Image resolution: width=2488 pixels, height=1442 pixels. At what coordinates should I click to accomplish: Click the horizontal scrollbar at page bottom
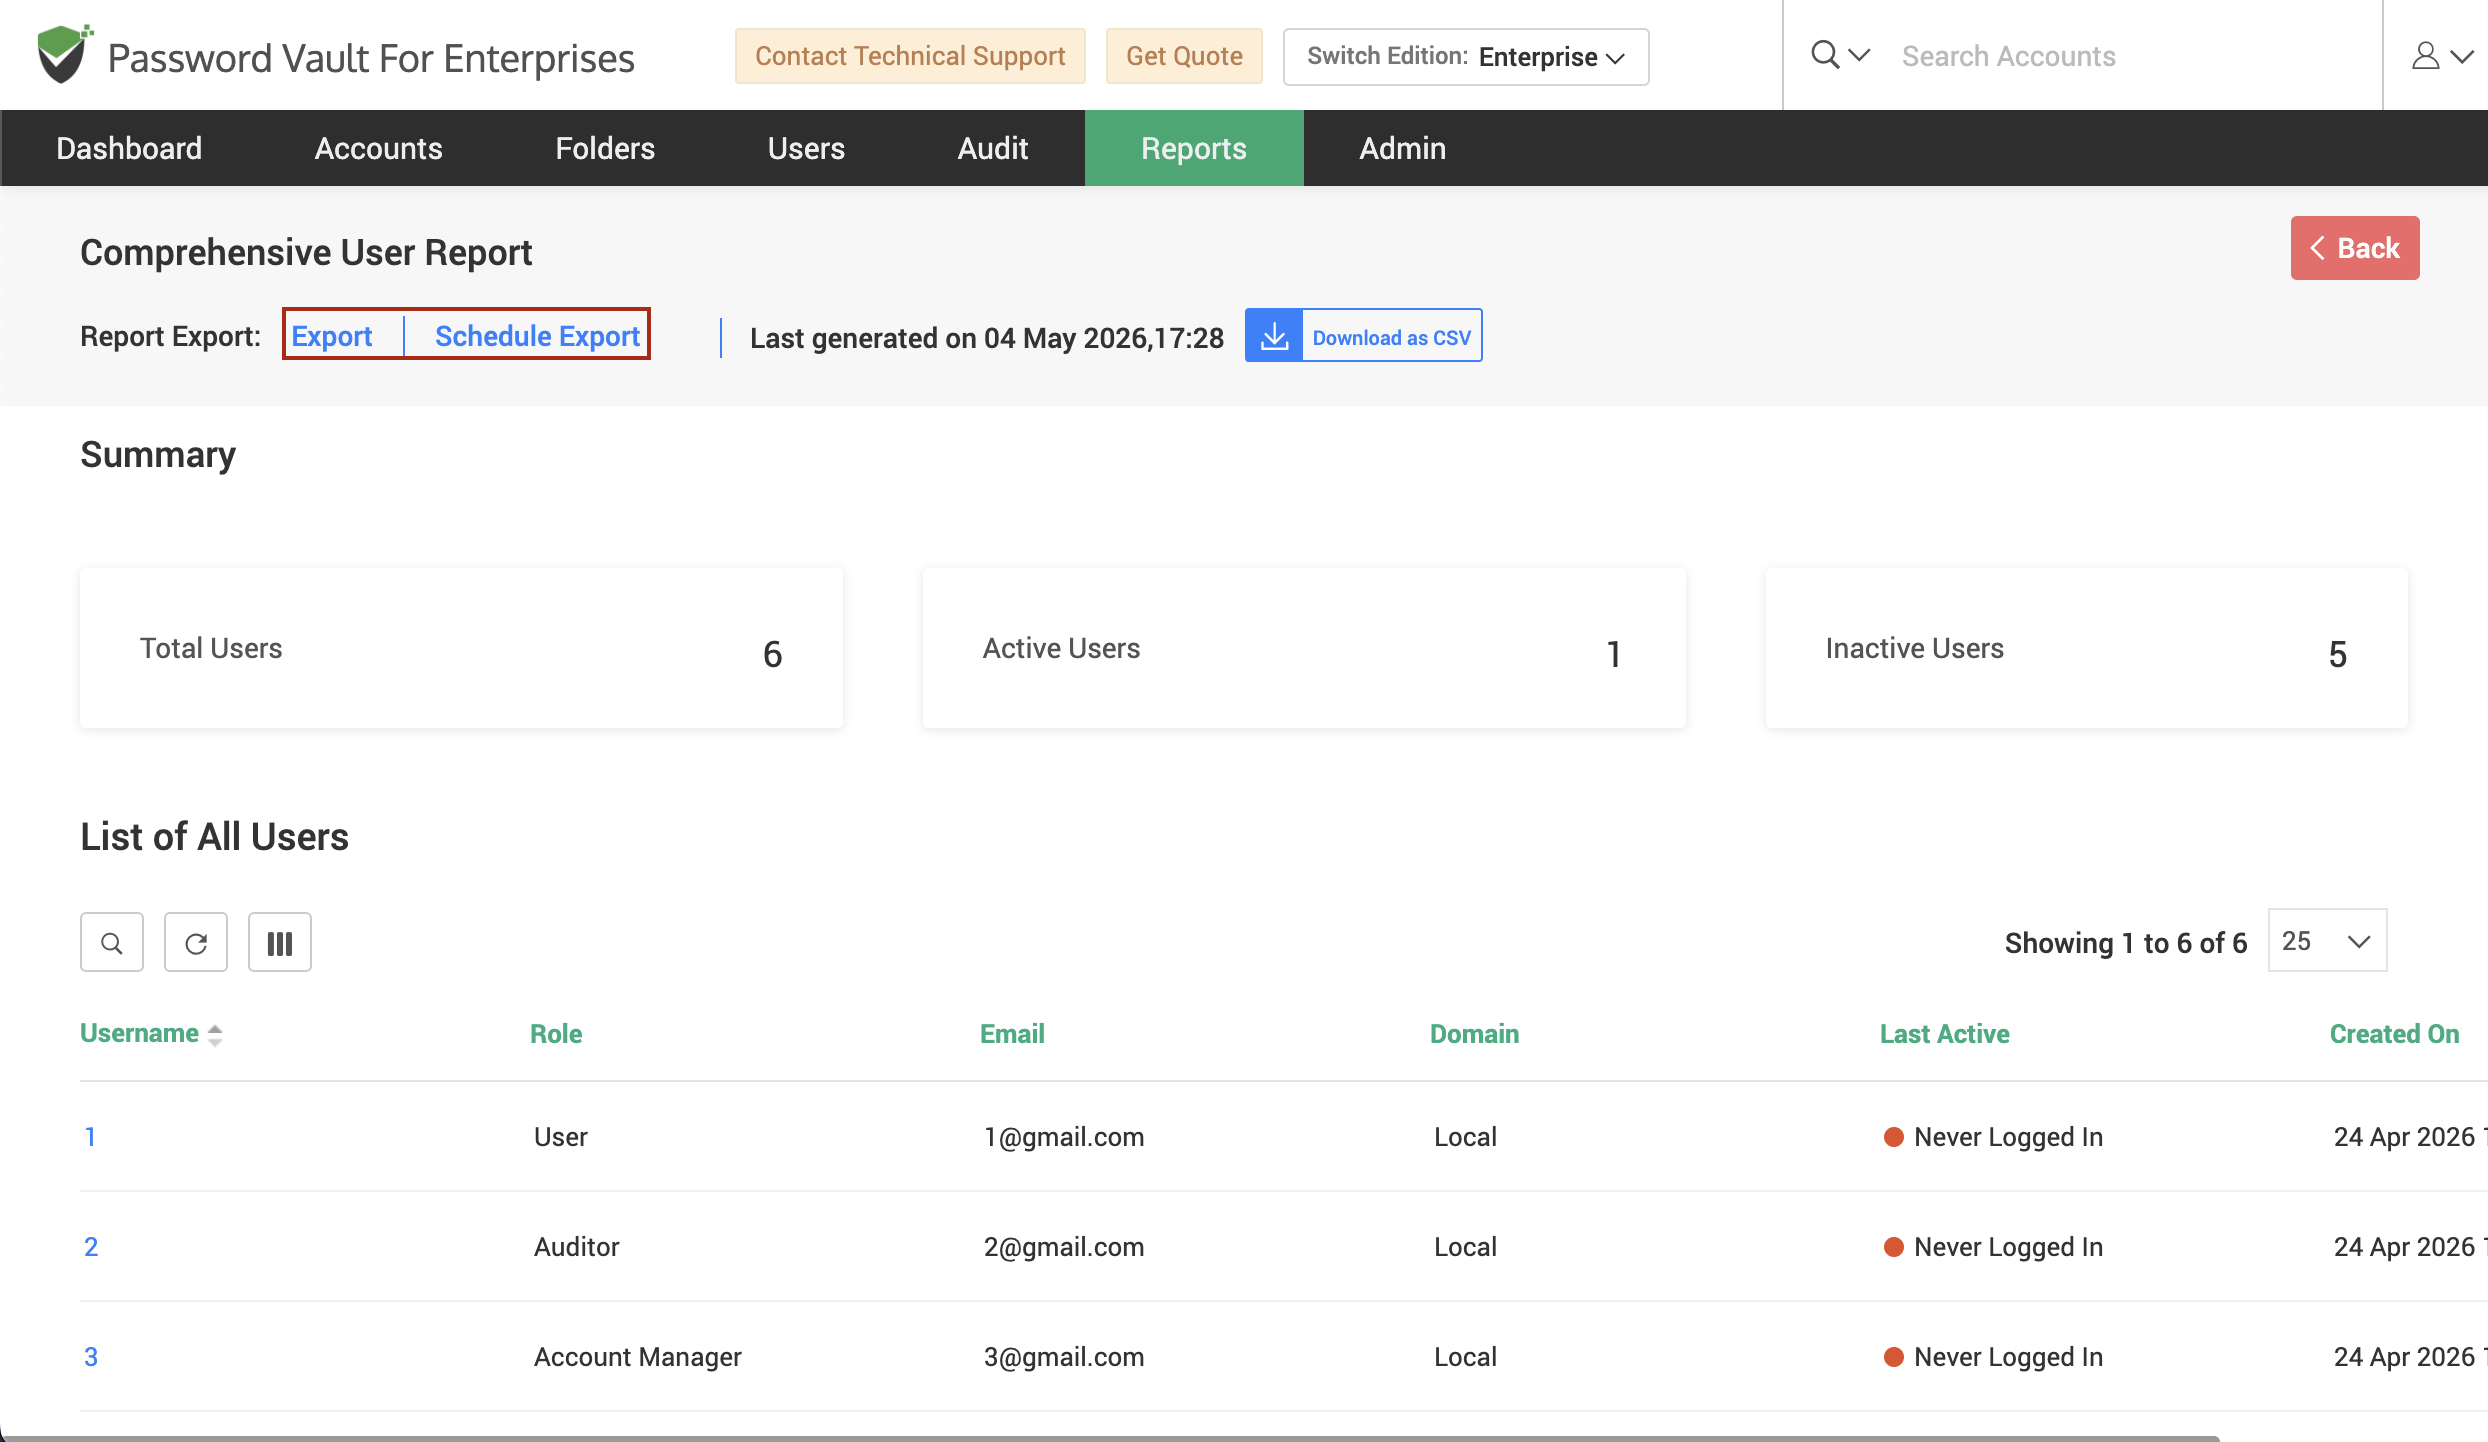tap(1110, 1438)
